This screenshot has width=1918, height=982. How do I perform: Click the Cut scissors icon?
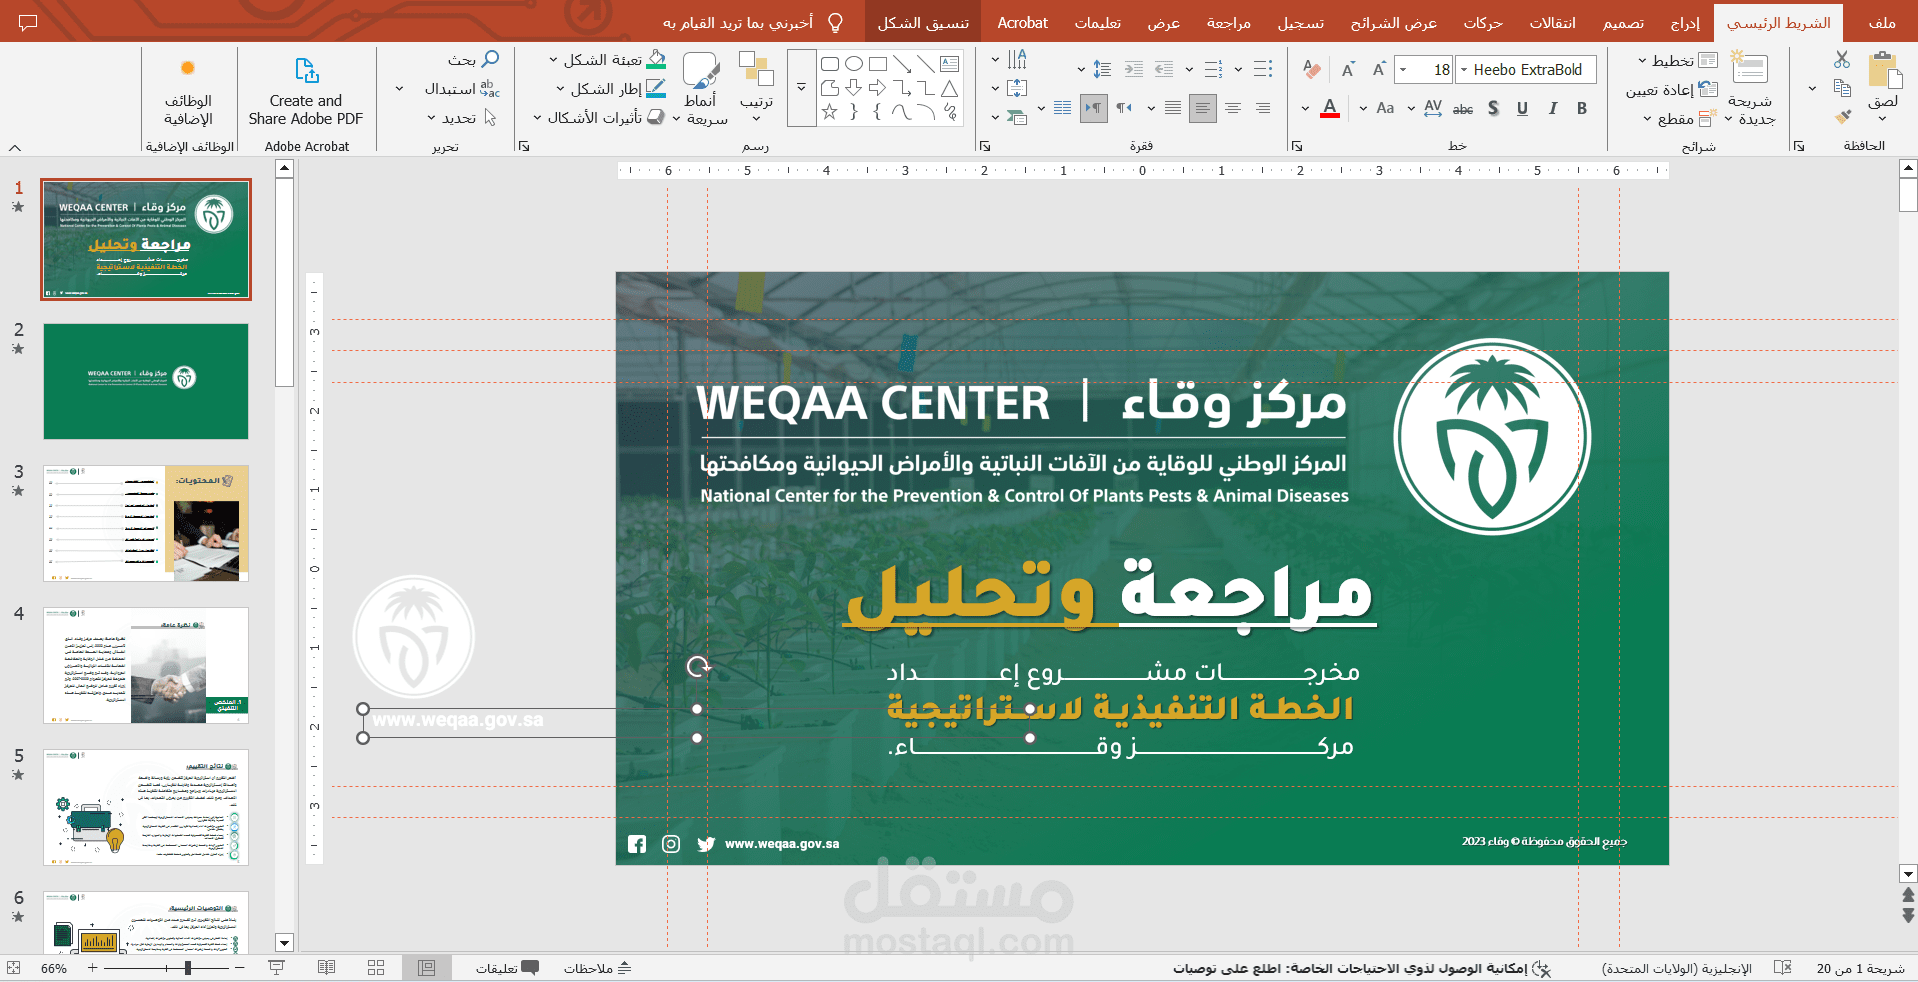[x=1842, y=60]
